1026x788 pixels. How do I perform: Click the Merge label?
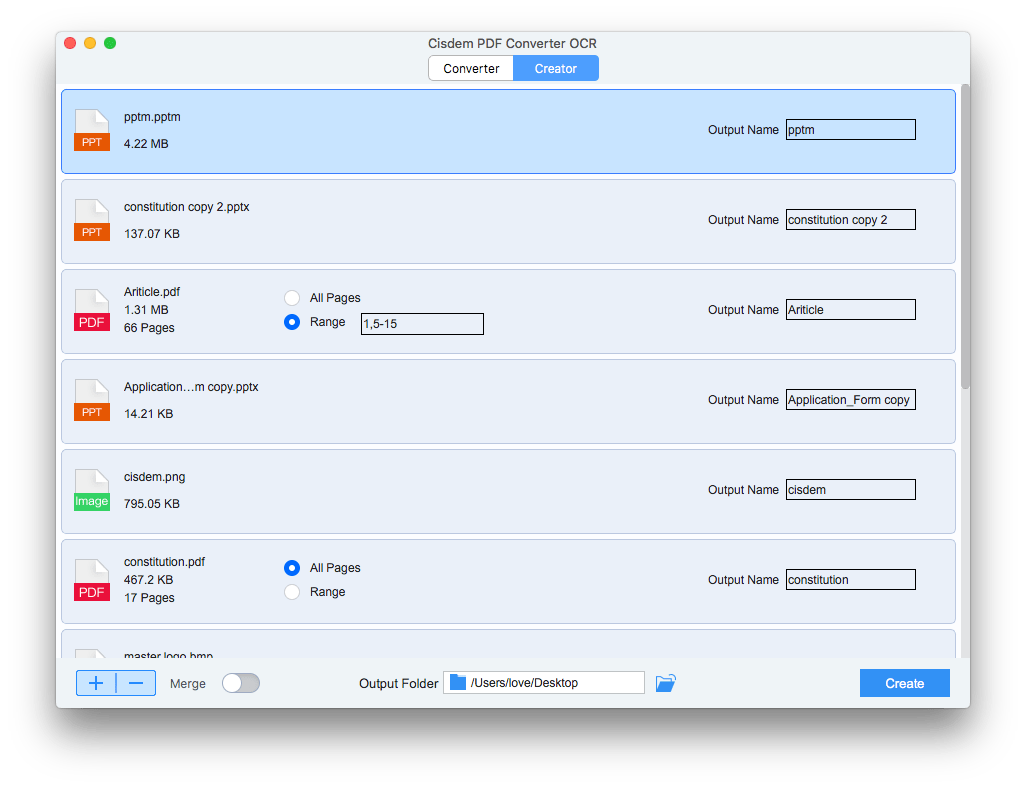tap(188, 683)
